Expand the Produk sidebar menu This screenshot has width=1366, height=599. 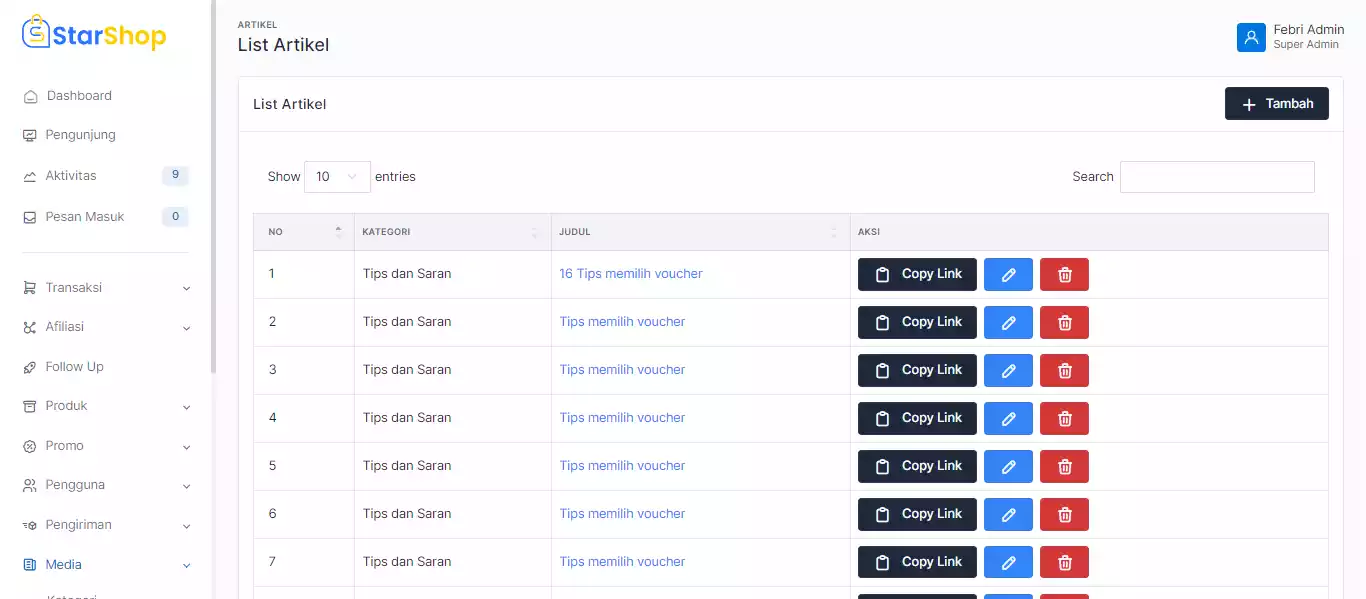click(x=106, y=406)
